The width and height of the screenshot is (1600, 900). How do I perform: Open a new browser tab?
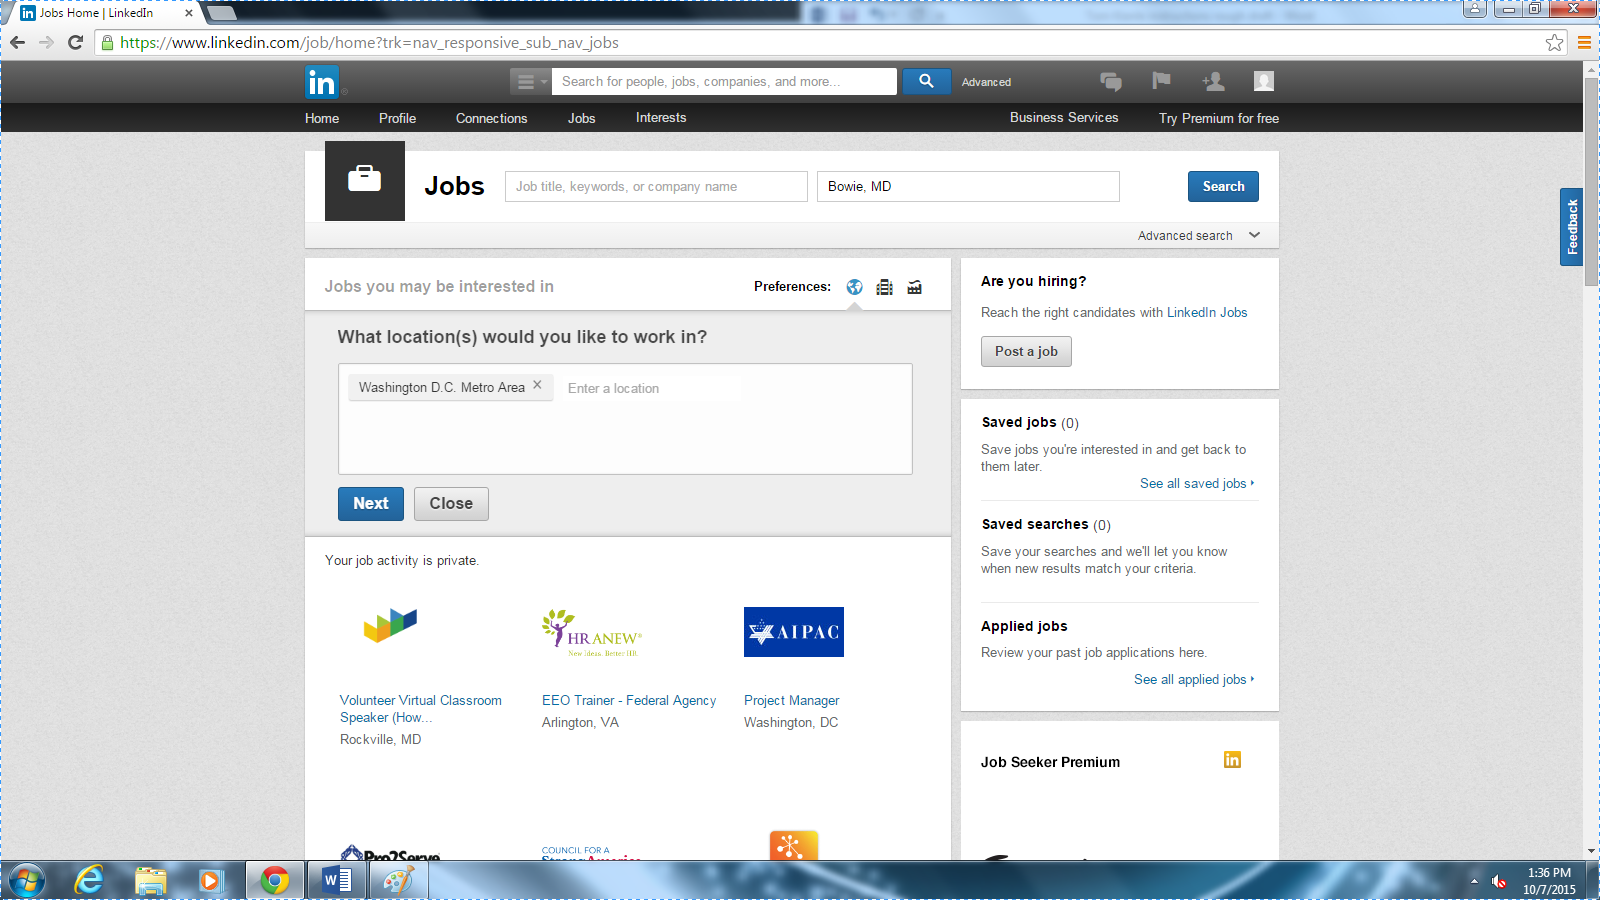221,13
